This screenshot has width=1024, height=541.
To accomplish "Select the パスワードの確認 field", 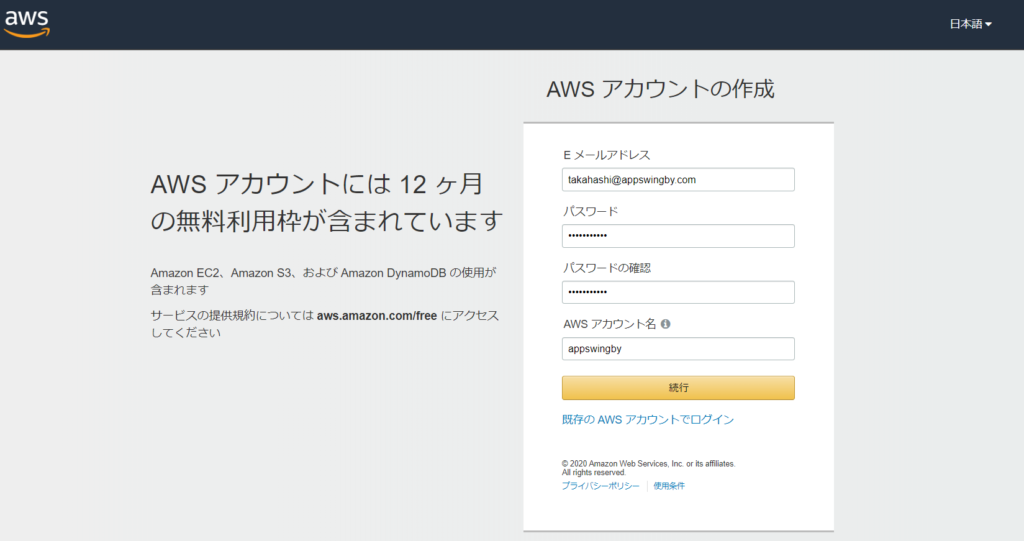I will click(x=678, y=292).
